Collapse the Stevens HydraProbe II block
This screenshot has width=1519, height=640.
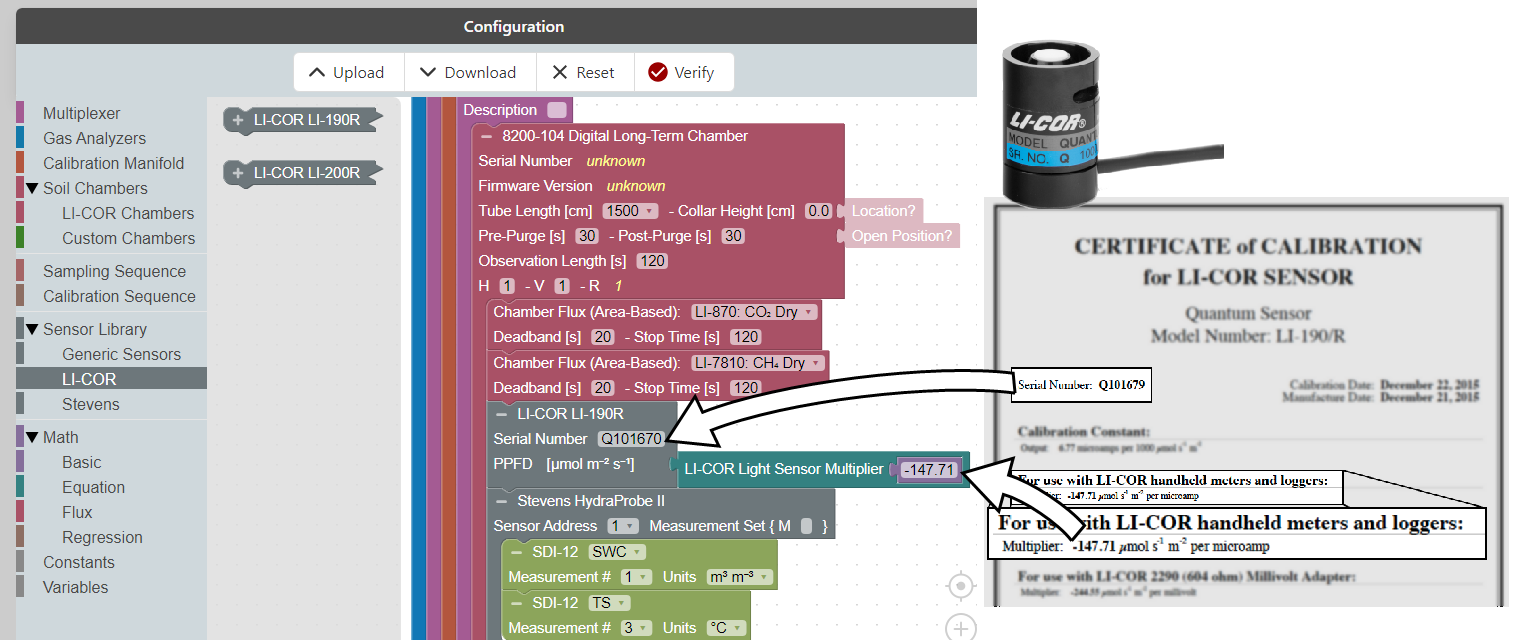coord(501,500)
